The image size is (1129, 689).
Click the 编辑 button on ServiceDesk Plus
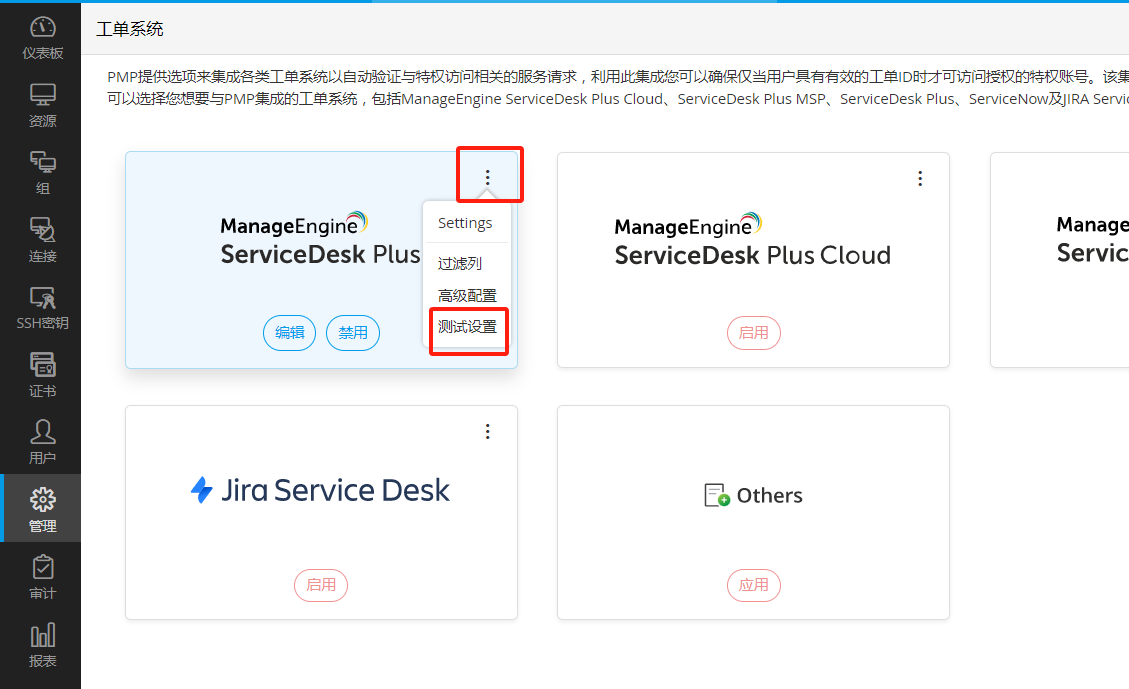pos(290,333)
